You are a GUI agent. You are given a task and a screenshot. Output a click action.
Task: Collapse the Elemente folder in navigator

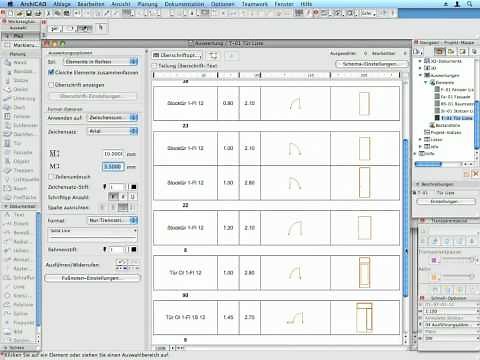click(426, 82)
